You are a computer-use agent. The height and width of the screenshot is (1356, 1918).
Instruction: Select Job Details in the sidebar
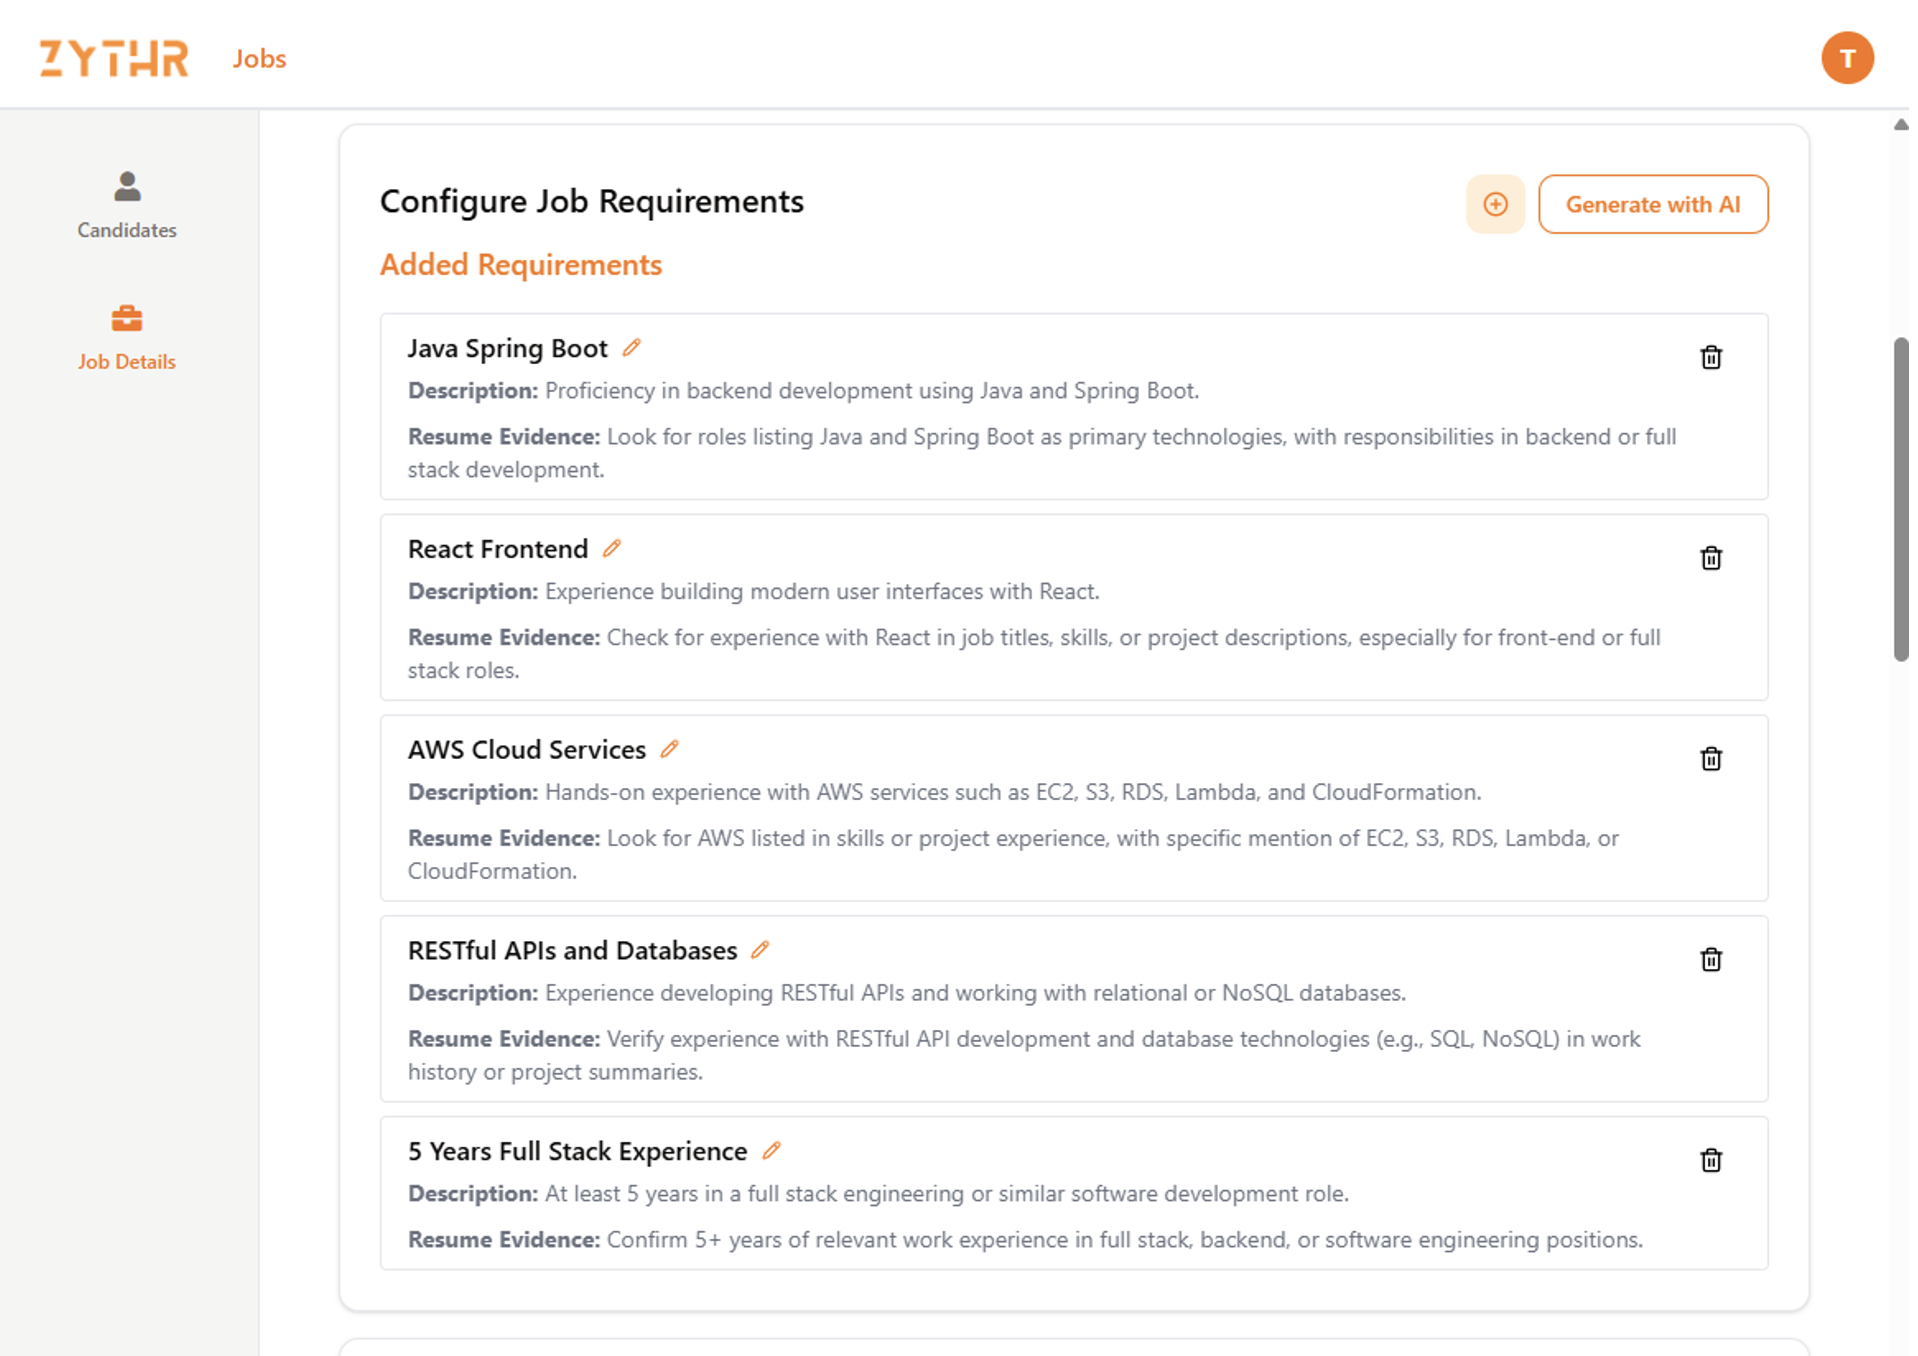(x=127, y=338)
